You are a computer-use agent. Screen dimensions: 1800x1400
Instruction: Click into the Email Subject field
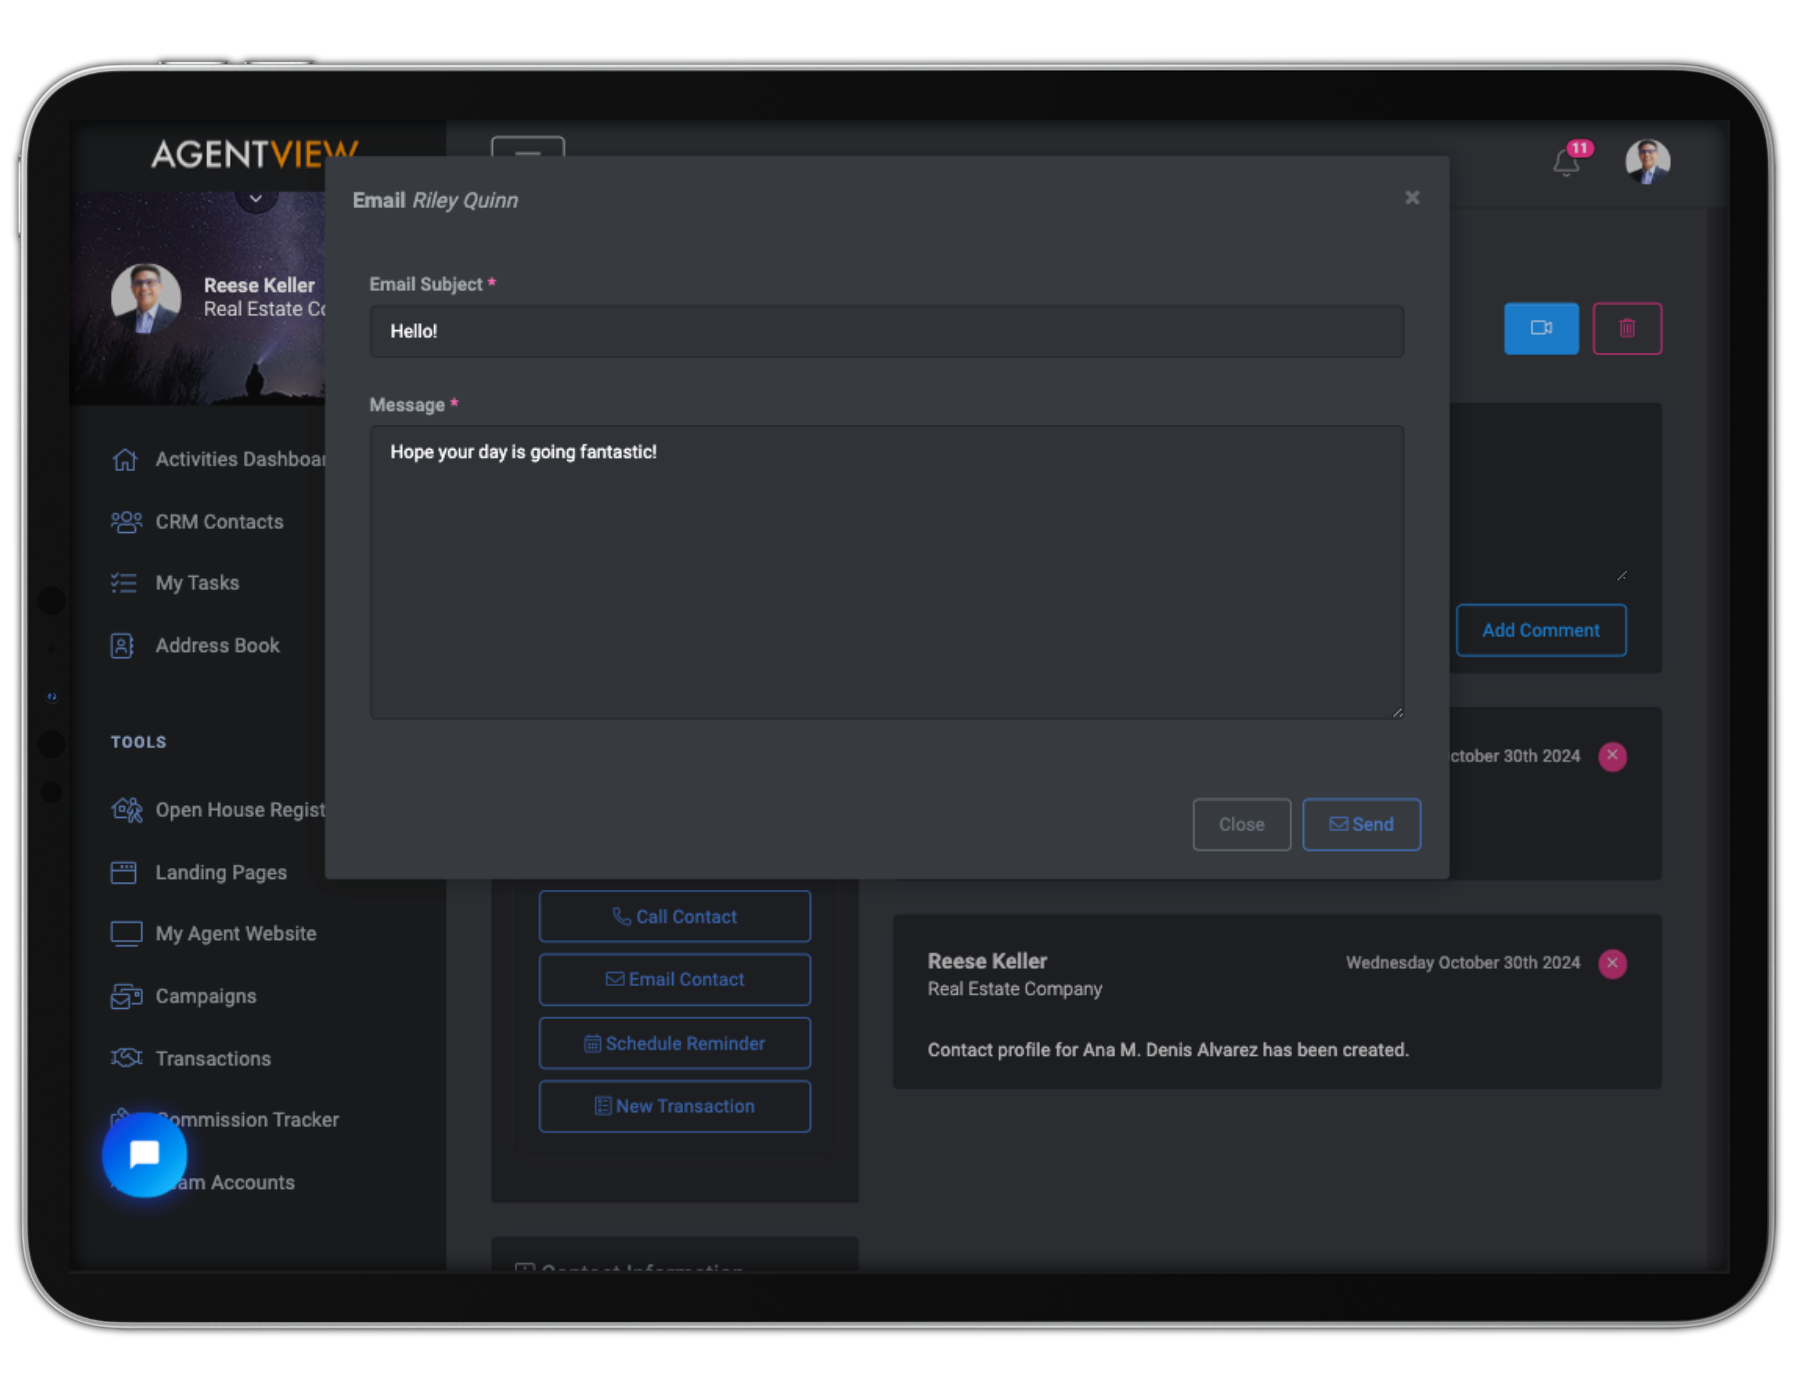pyautogui.click(x=886, y=332)
